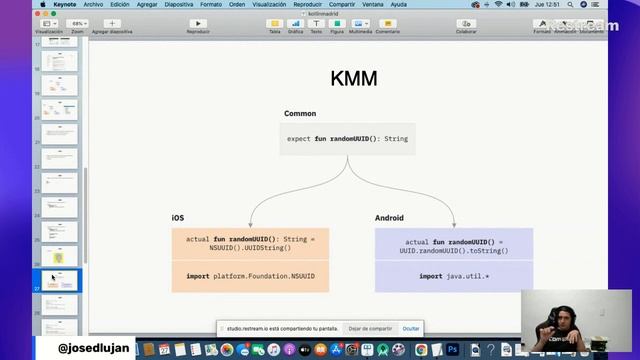Screen dimensions: 640x360
Task: Open the Formato inspector panel
Action: [x=542, y=24]
